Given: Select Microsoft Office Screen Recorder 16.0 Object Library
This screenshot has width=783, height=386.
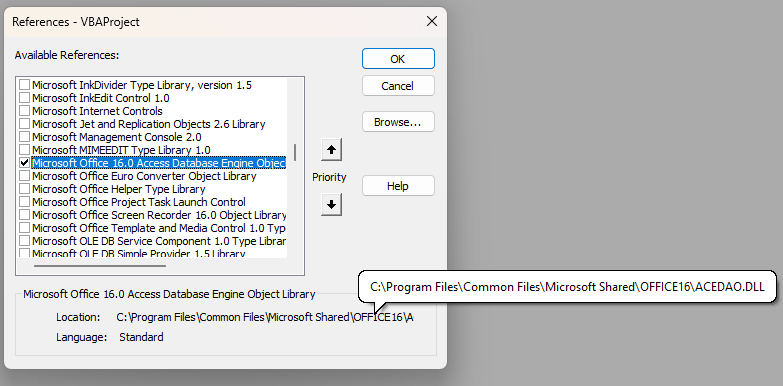Looking at the screenshot, I should coord(159,215).
